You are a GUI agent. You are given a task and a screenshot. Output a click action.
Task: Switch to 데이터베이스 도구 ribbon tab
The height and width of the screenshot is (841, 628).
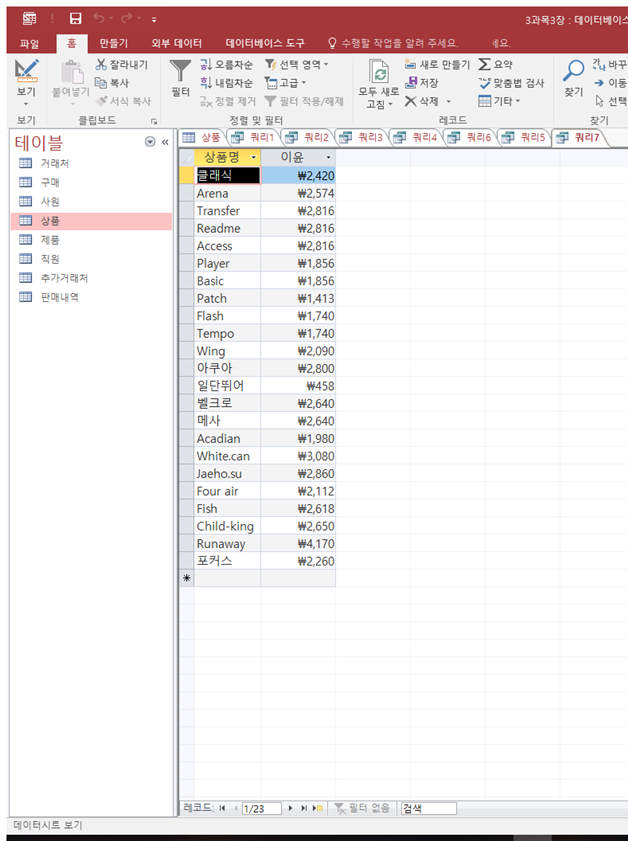pyautogui.click(x=265, y=43)
